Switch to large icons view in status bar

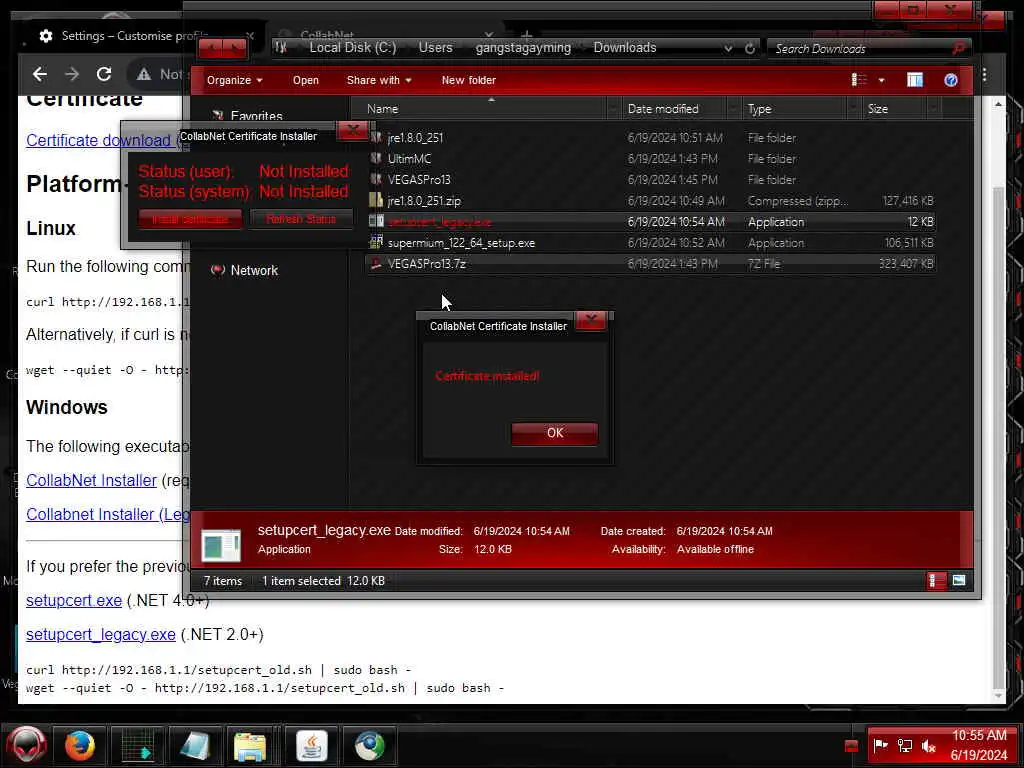(959, 581)
